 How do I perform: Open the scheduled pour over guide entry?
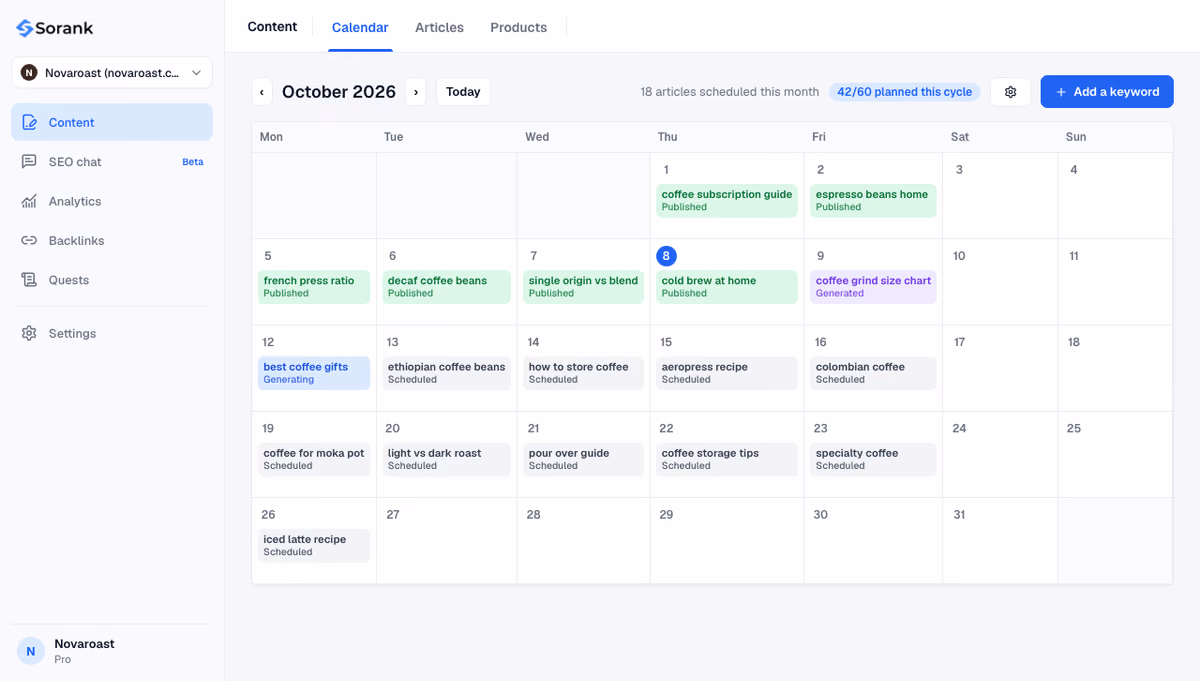click(x=584, y=459)
